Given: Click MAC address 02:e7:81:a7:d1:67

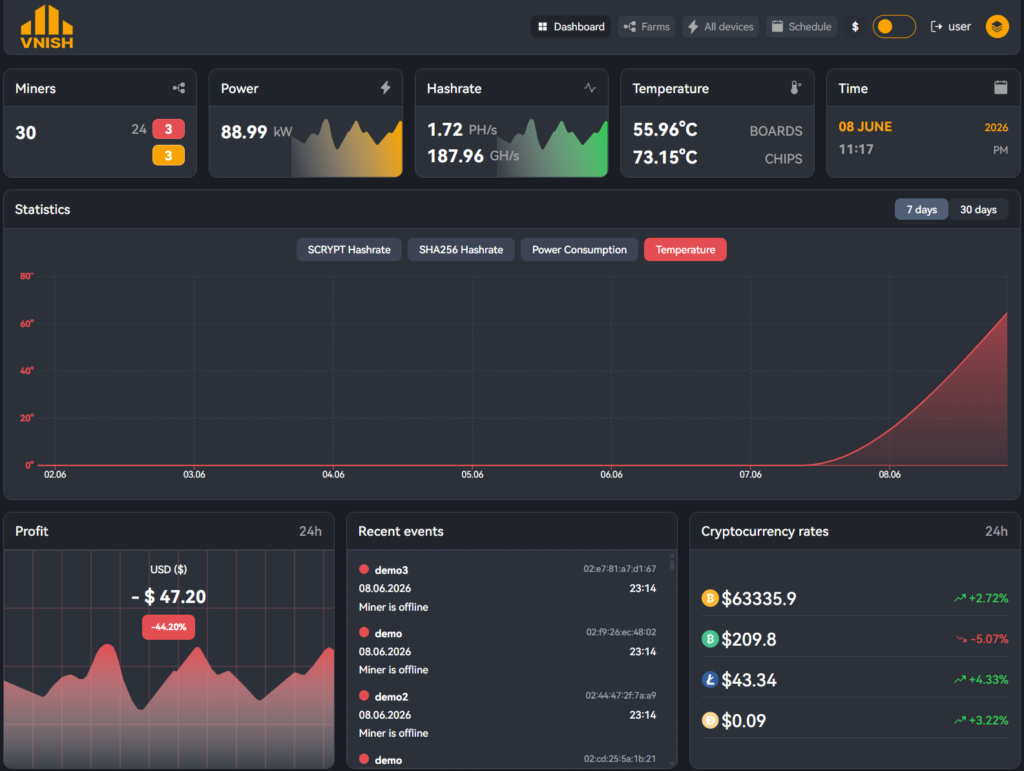Looking at the screenshot, I should click(x=619, y=569).
